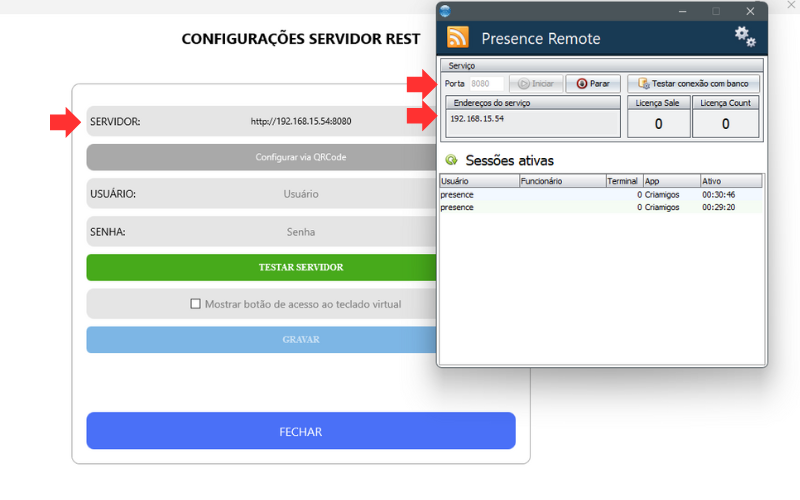Click the orange RSS feed logo icon
This screenshot has width=800, height=500.
pyautogui.click(x=458, y=37)
